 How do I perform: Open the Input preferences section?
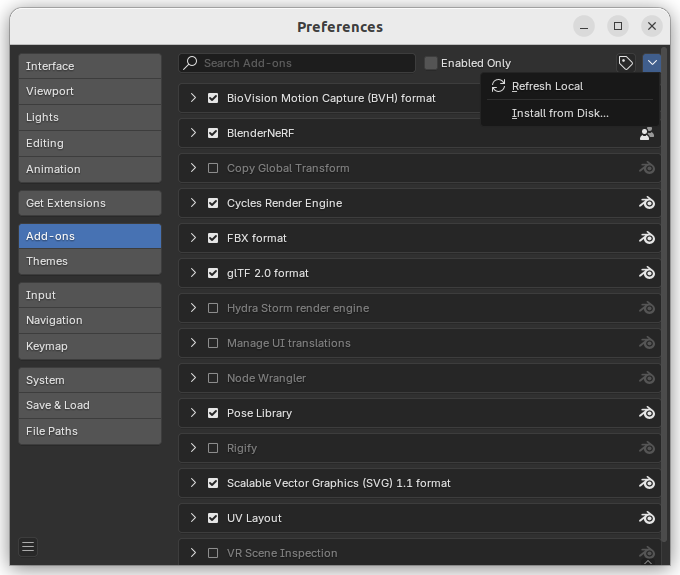(90, 295)
